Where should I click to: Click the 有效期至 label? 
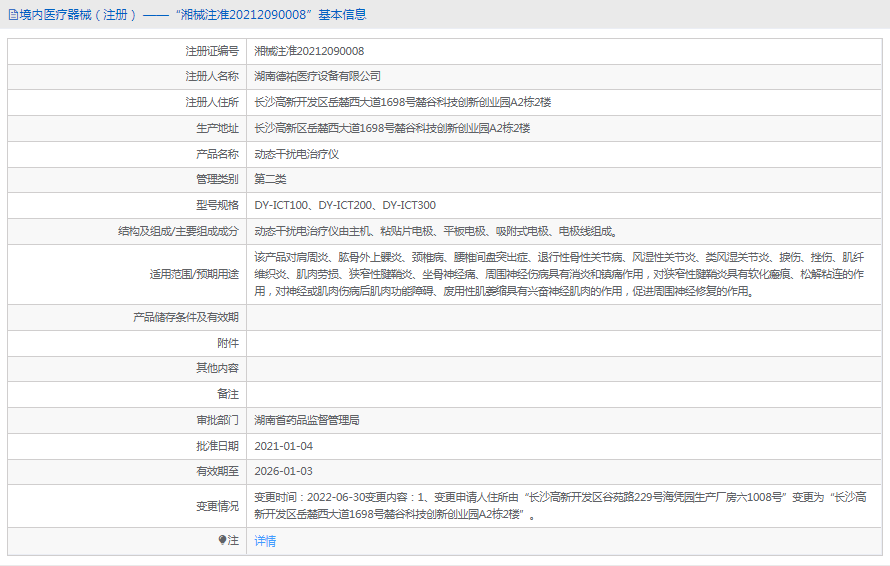click(x=217, y=471)
